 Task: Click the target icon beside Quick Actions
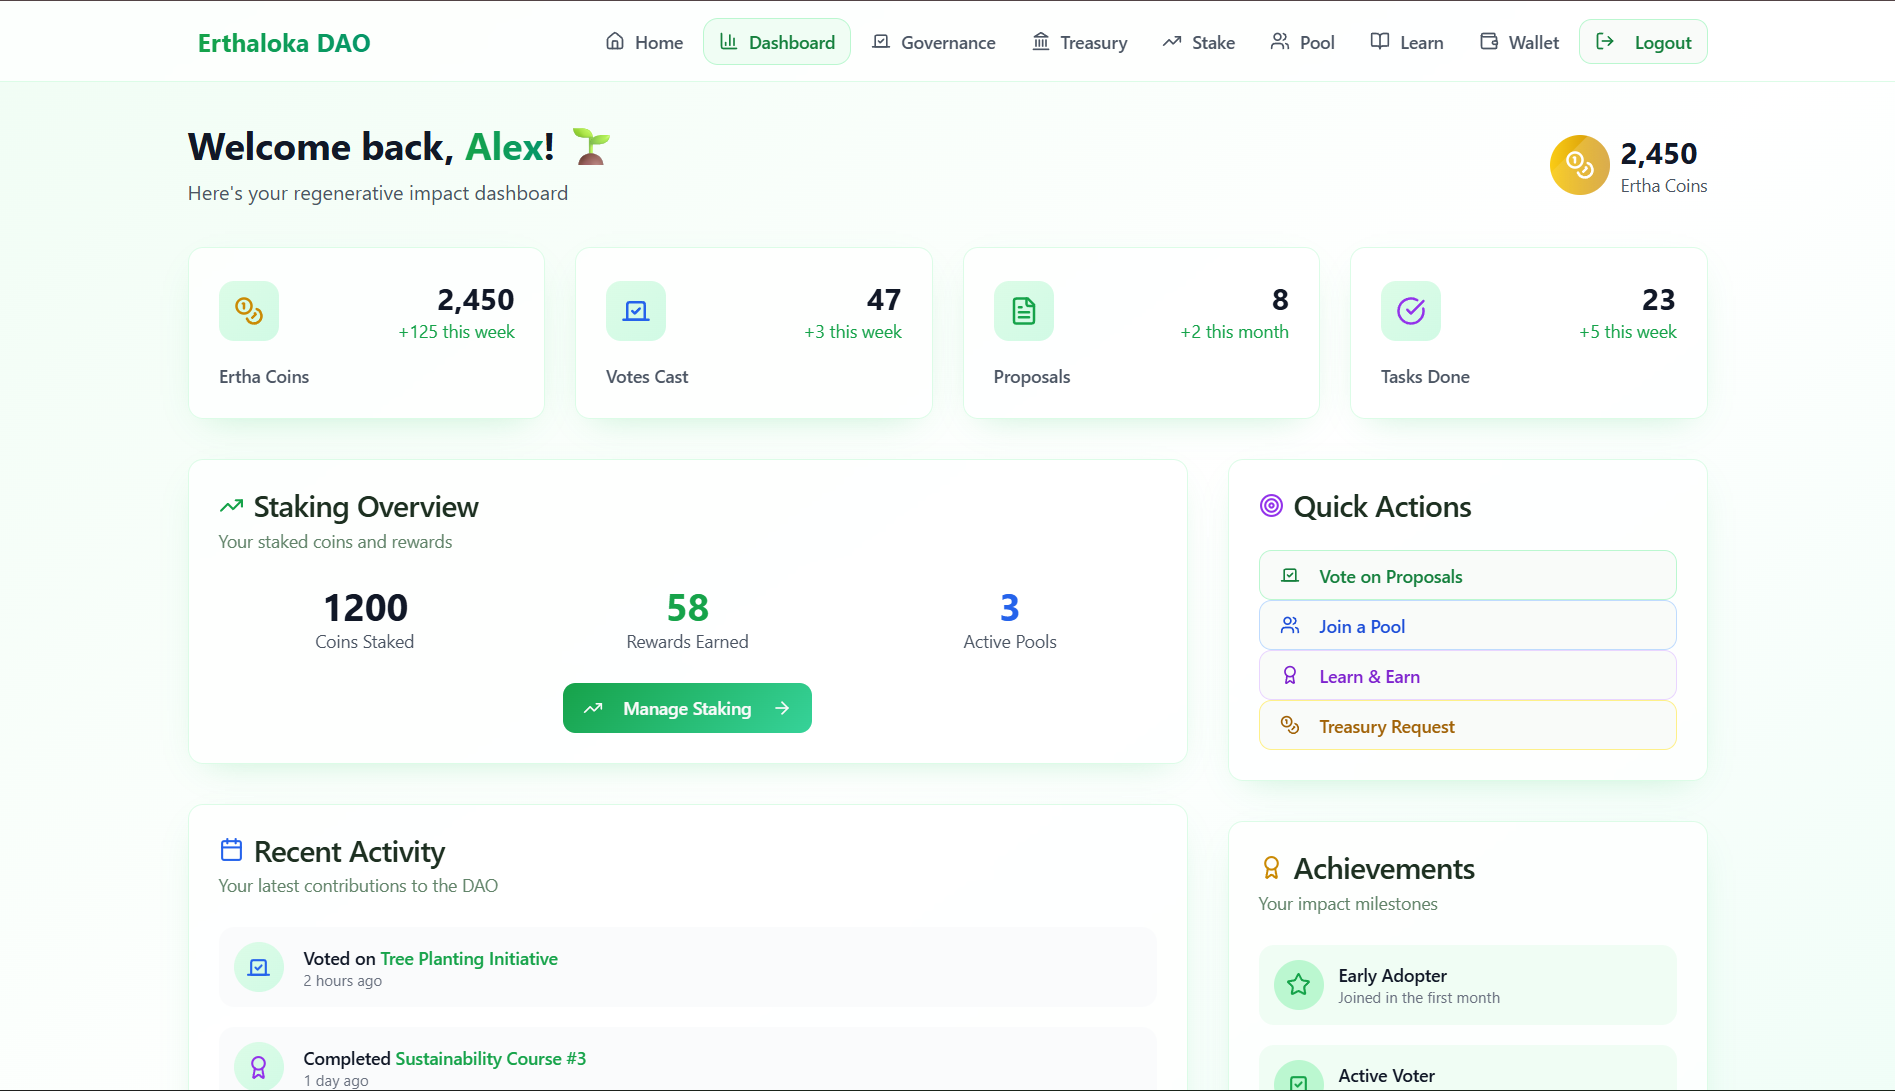click(1271, 506)
